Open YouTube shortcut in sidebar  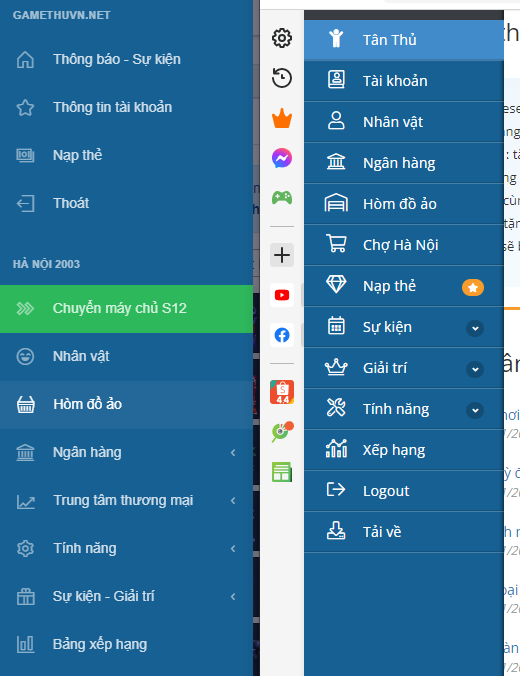(x=282, y=295)
